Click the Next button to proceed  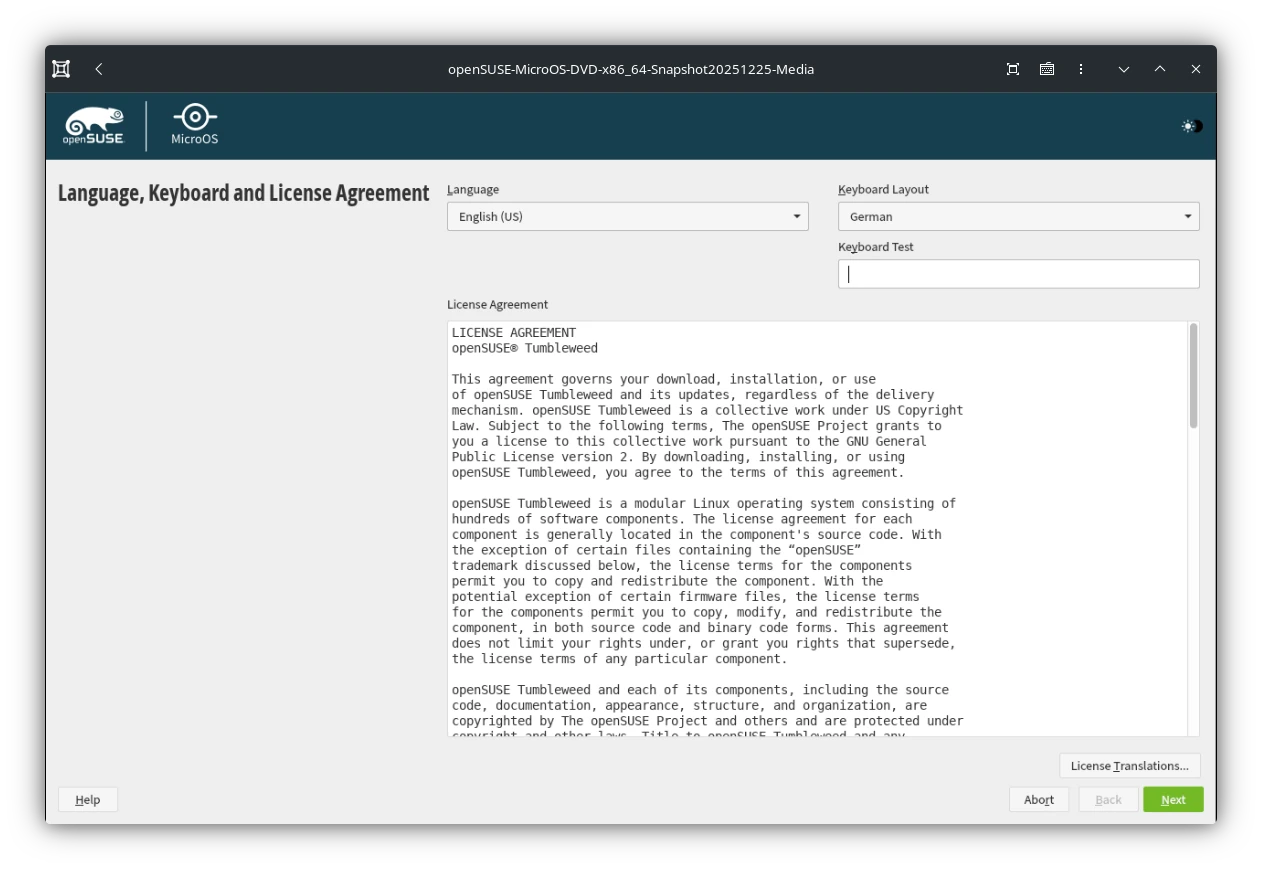click(1172, 799)
